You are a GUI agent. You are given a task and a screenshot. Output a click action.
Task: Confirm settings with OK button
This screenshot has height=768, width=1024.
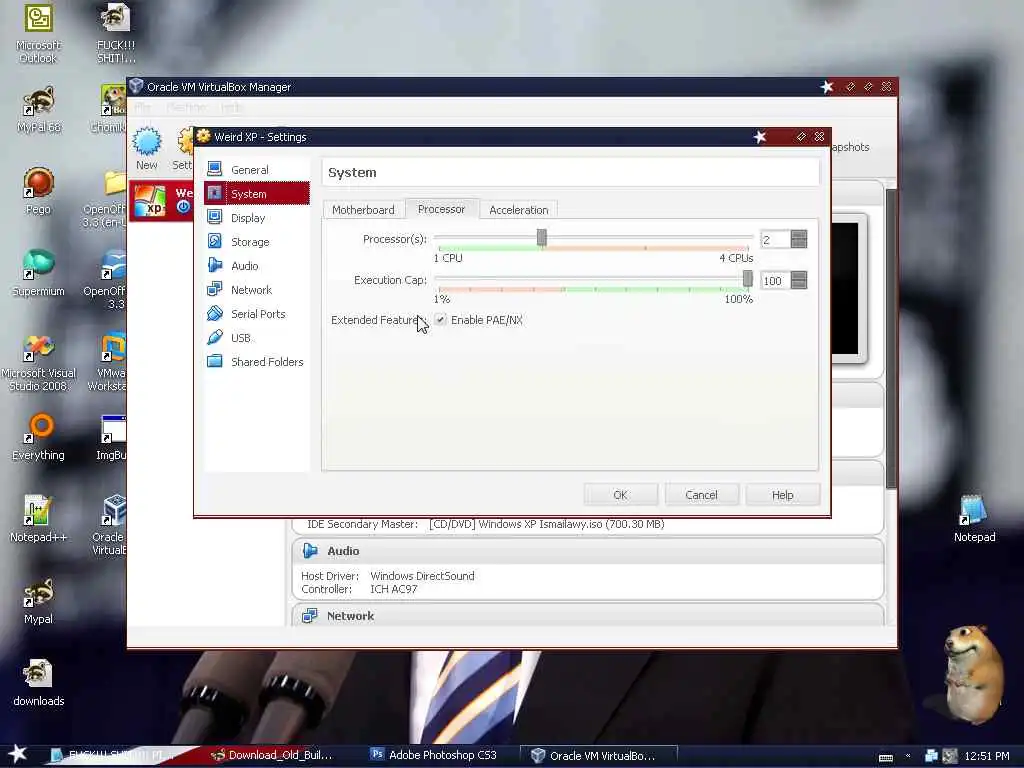point(620,495)
